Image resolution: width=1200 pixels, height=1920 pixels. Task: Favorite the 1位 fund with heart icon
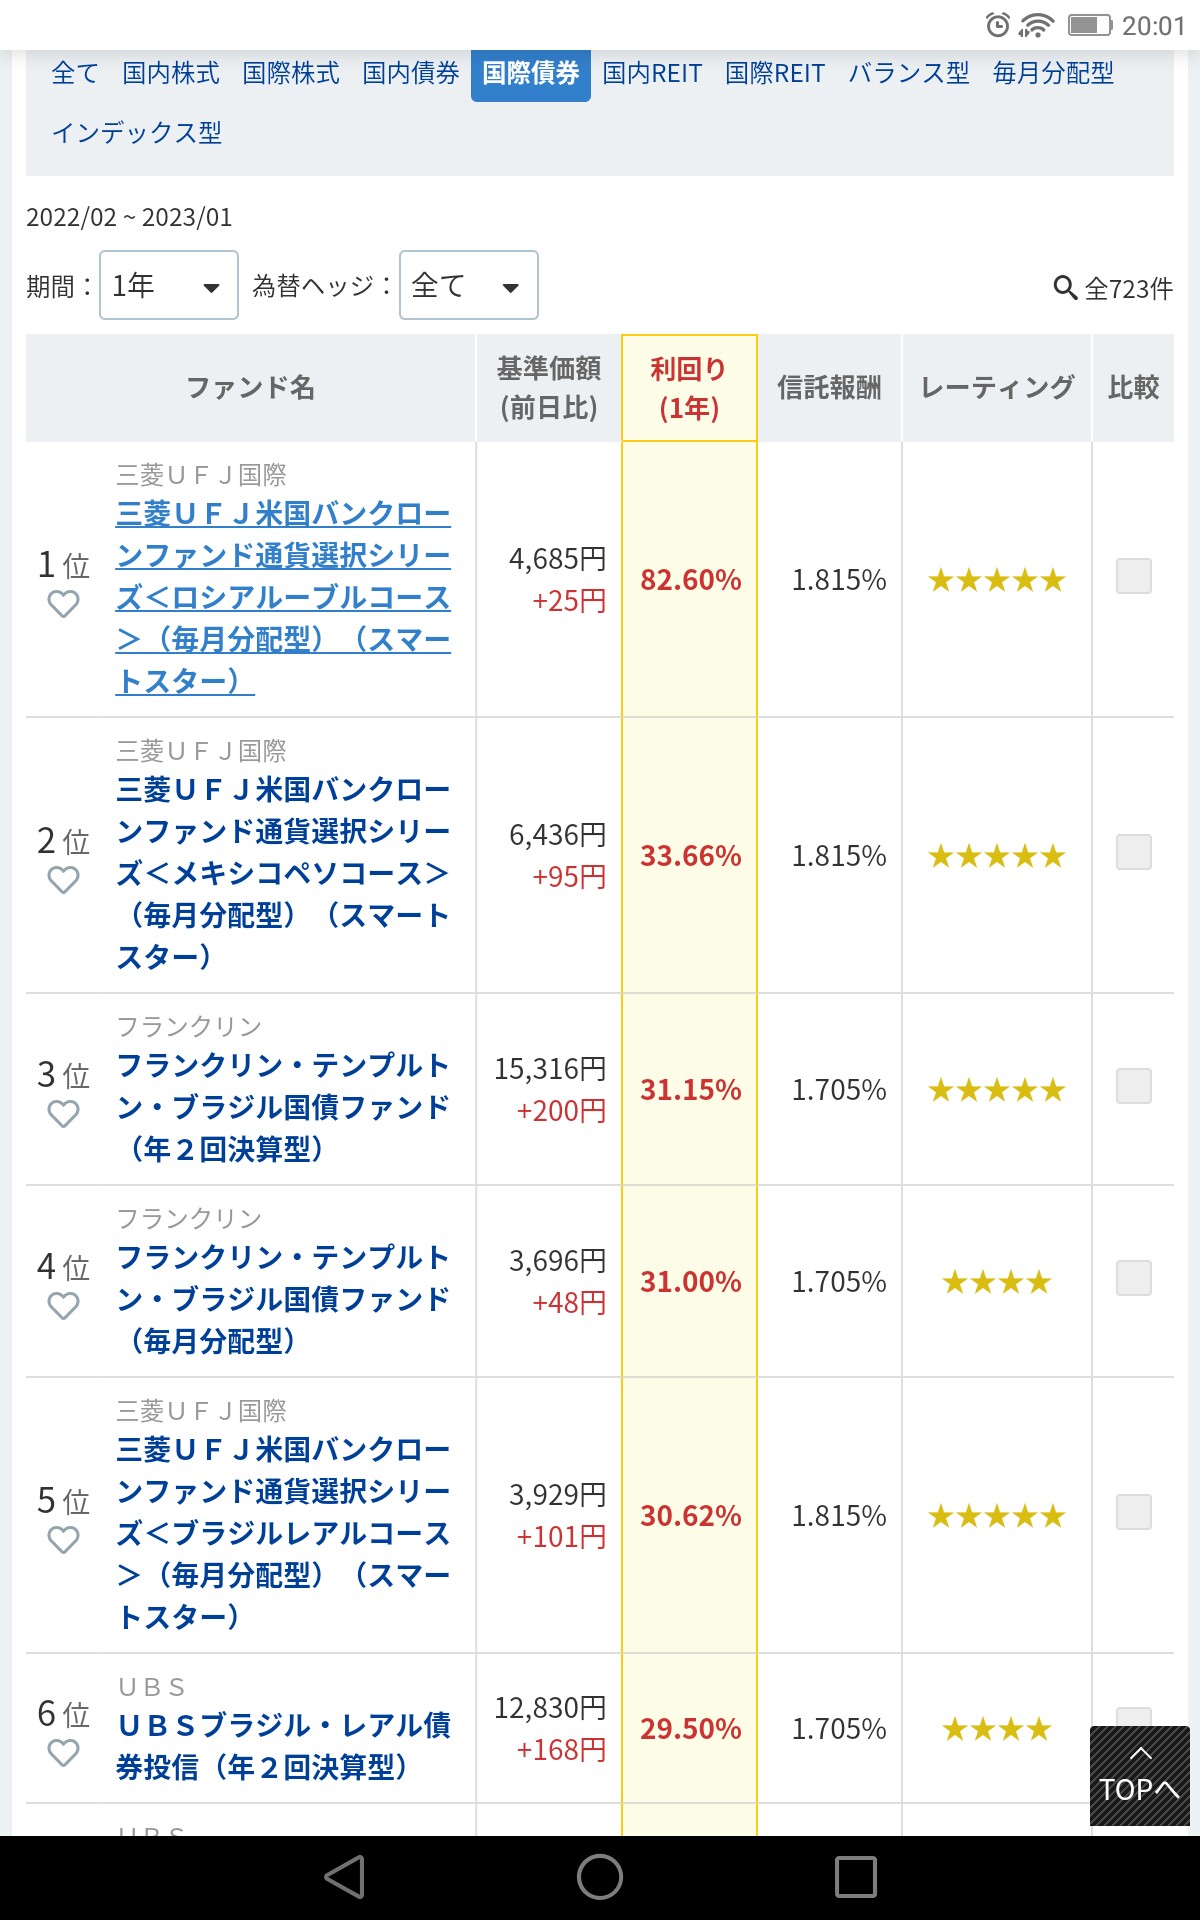click(x=63, y=604)
